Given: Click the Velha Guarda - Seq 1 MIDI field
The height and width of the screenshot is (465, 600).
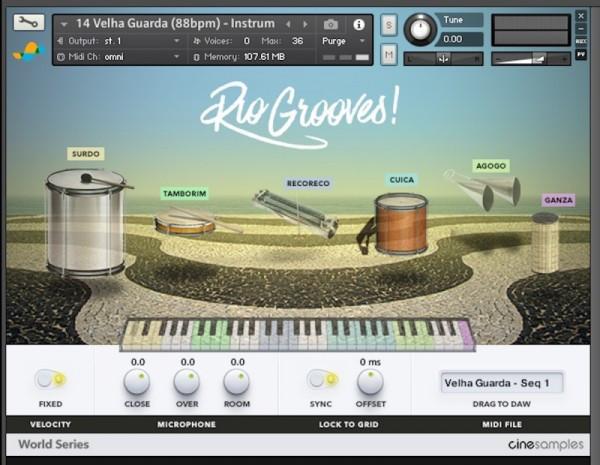Looking at the screenshot, I should [502, 383].
